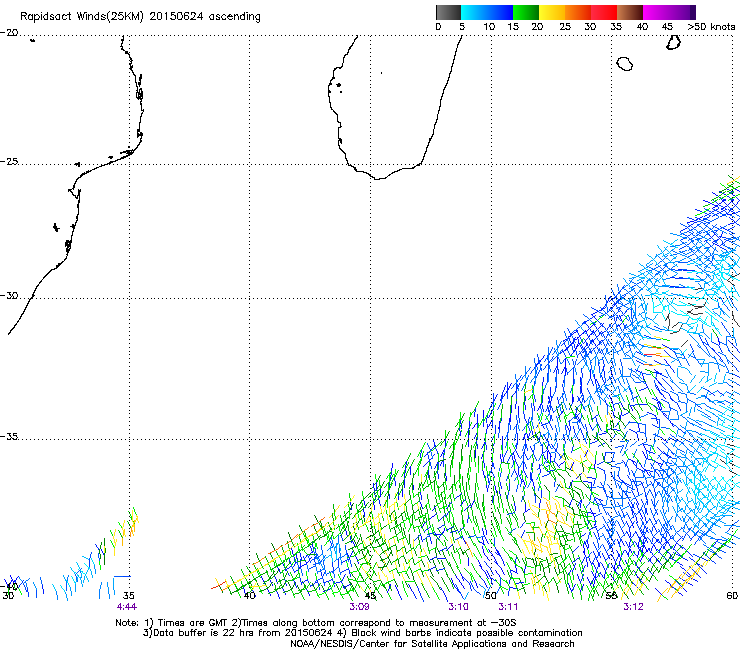The height and width of the screenshot is (650, 740).
Task: Click the "0" label under the color bar
Action: click(438, 27)
